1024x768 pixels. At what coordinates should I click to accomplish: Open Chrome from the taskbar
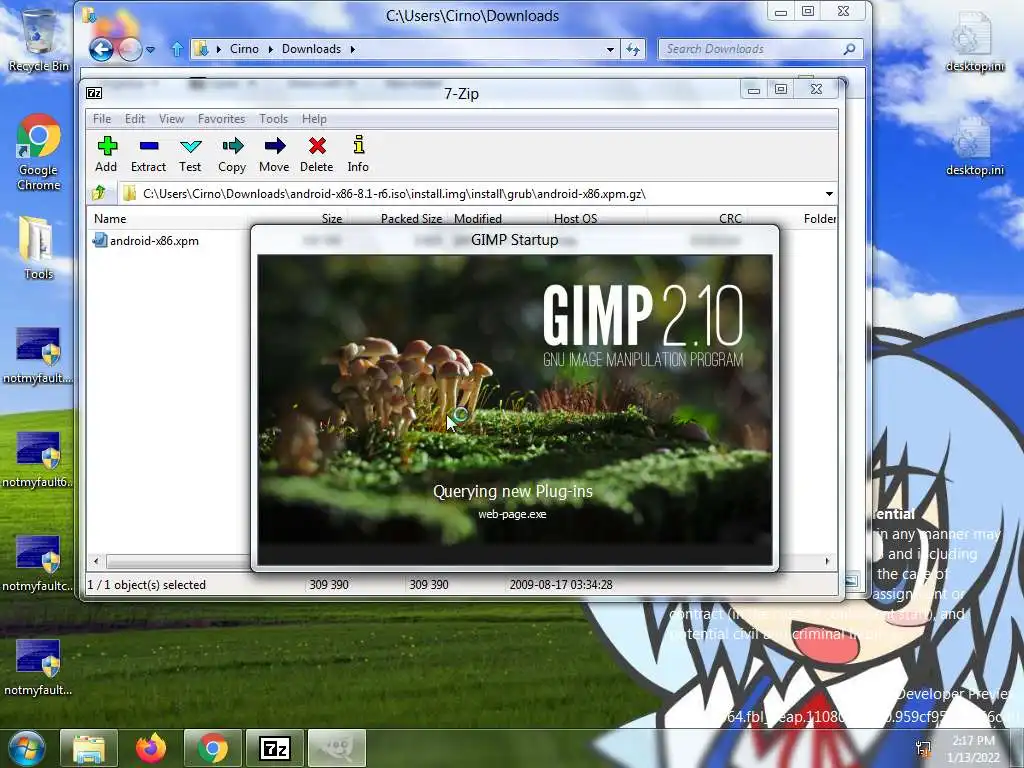213,748
